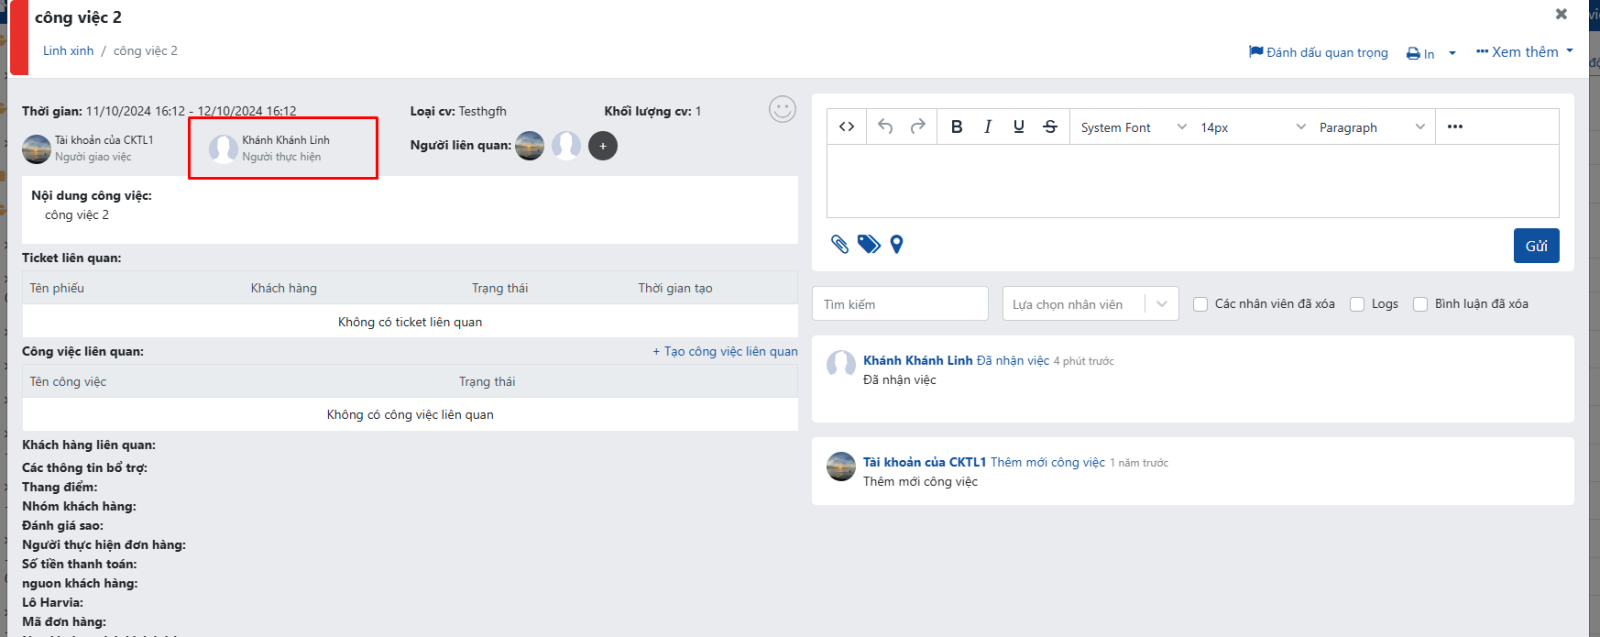The image size is (1600, 637).
Task: Enable the 'Các nhân viên đã xóa' checkbox
Action: tap(1201, 304)
